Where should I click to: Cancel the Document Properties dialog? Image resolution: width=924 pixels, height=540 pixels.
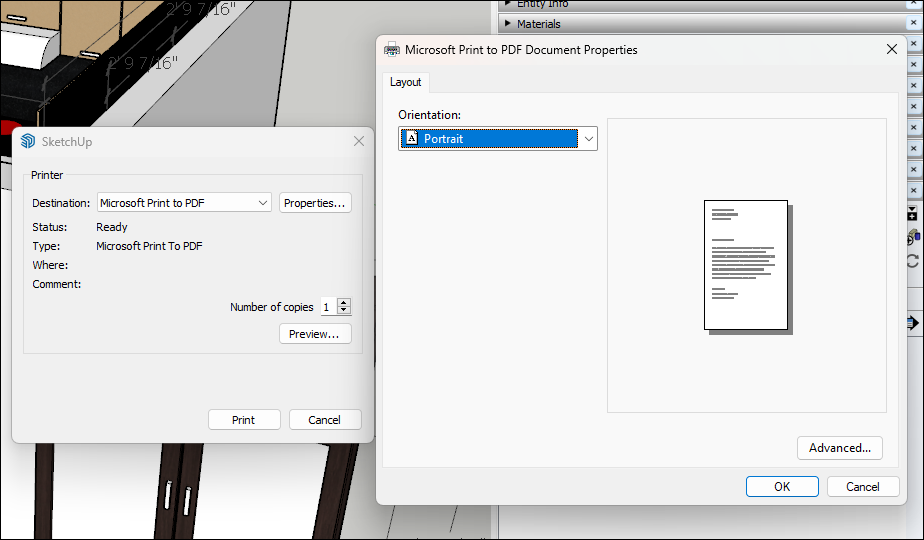[x=863, y=486]
